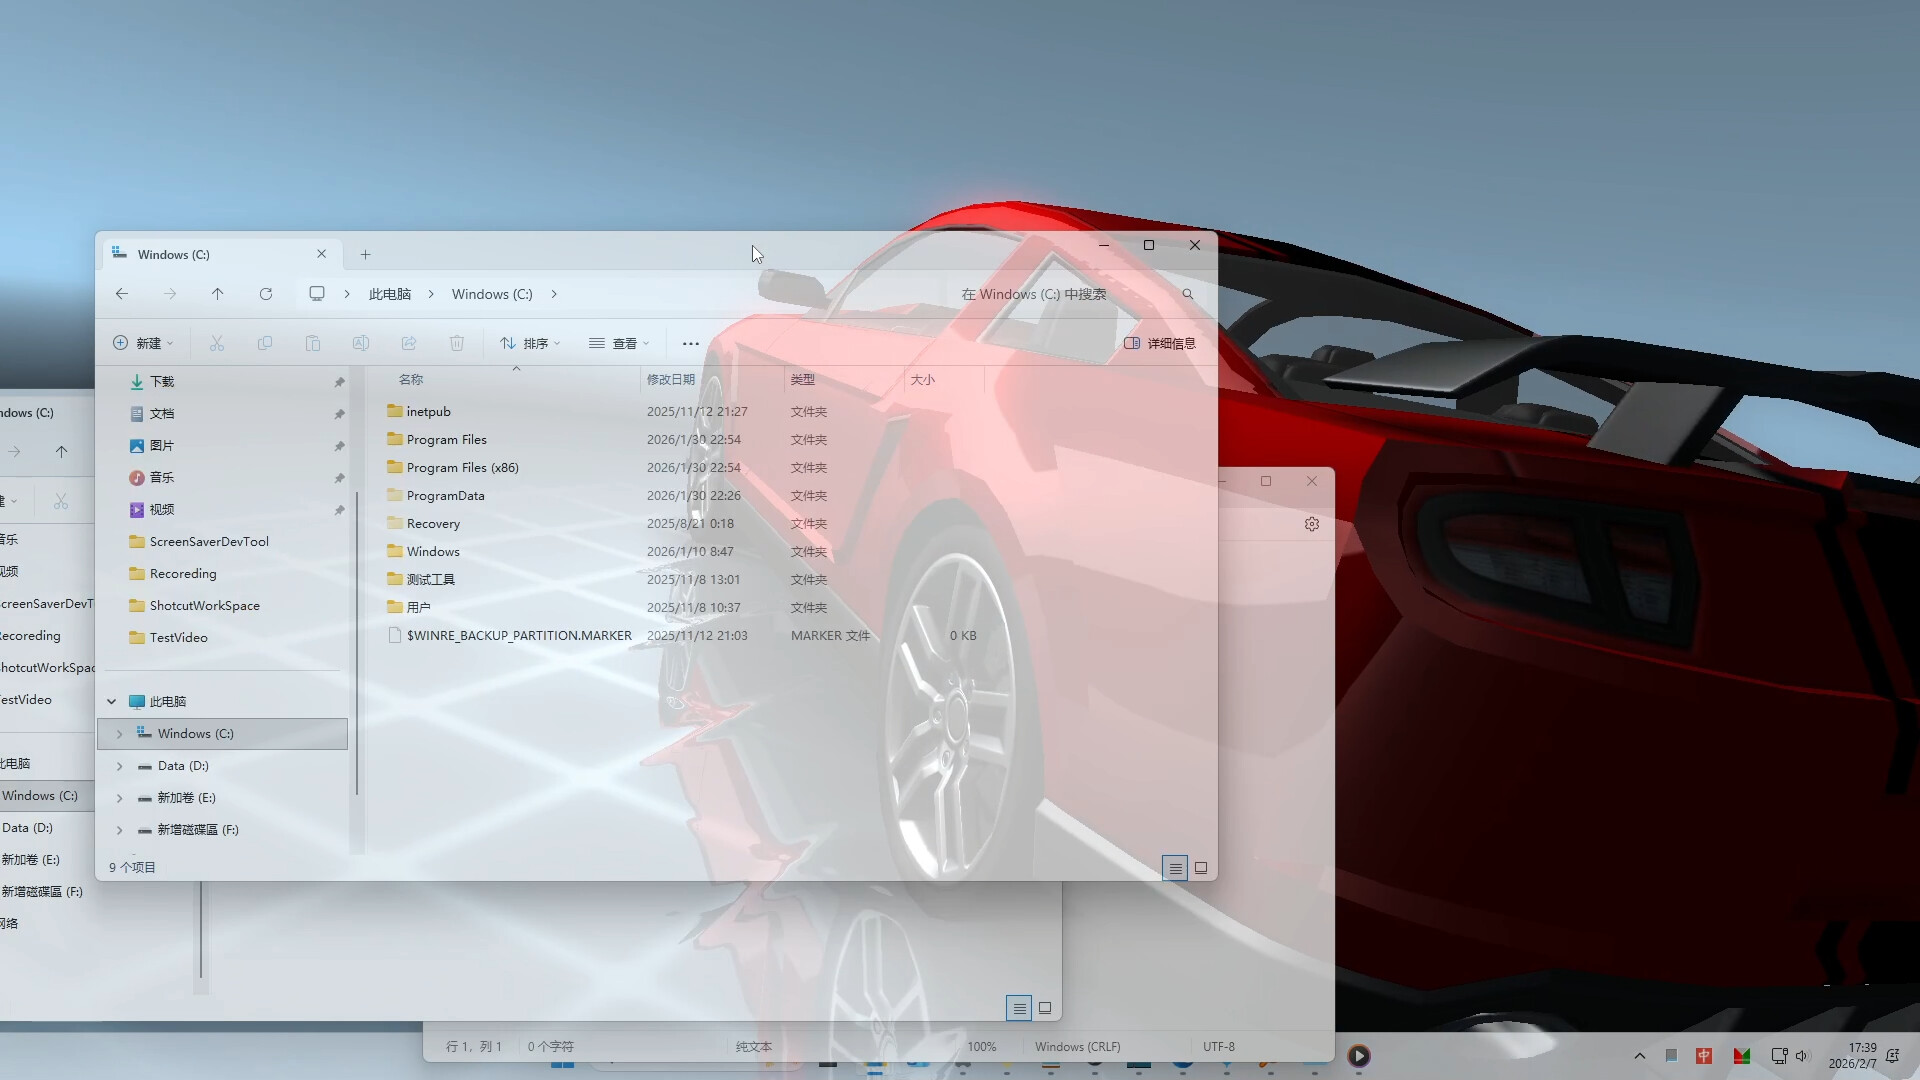Open the details pane via 详细信息 icon

(1159, 343)
